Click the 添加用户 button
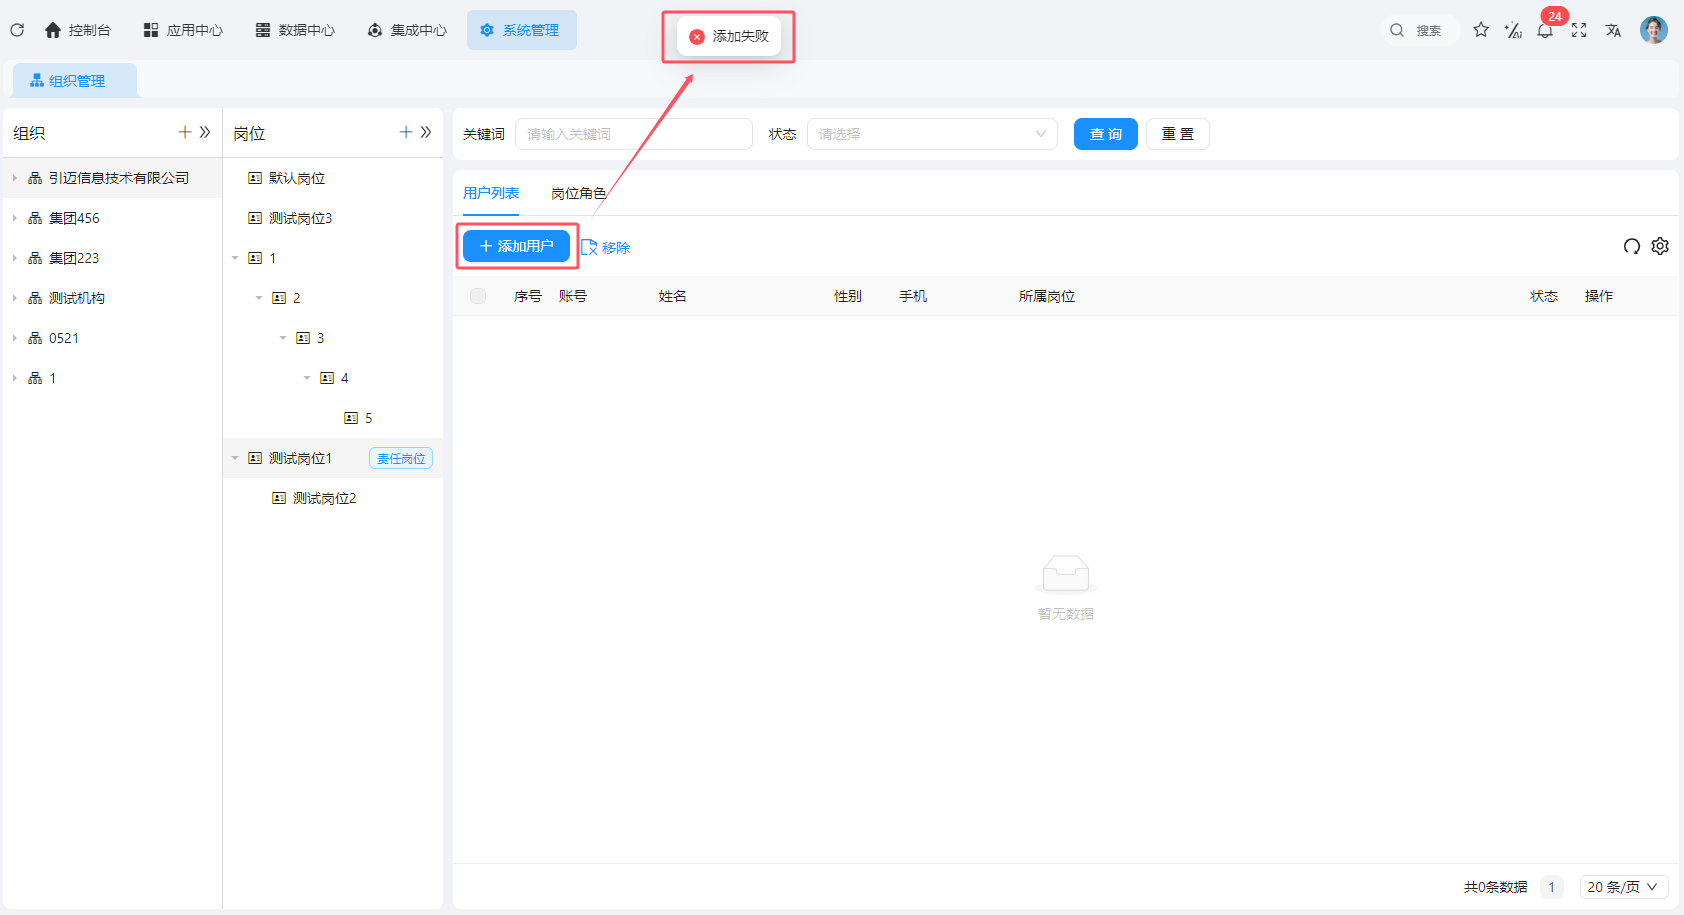 (x=516, y=246)
